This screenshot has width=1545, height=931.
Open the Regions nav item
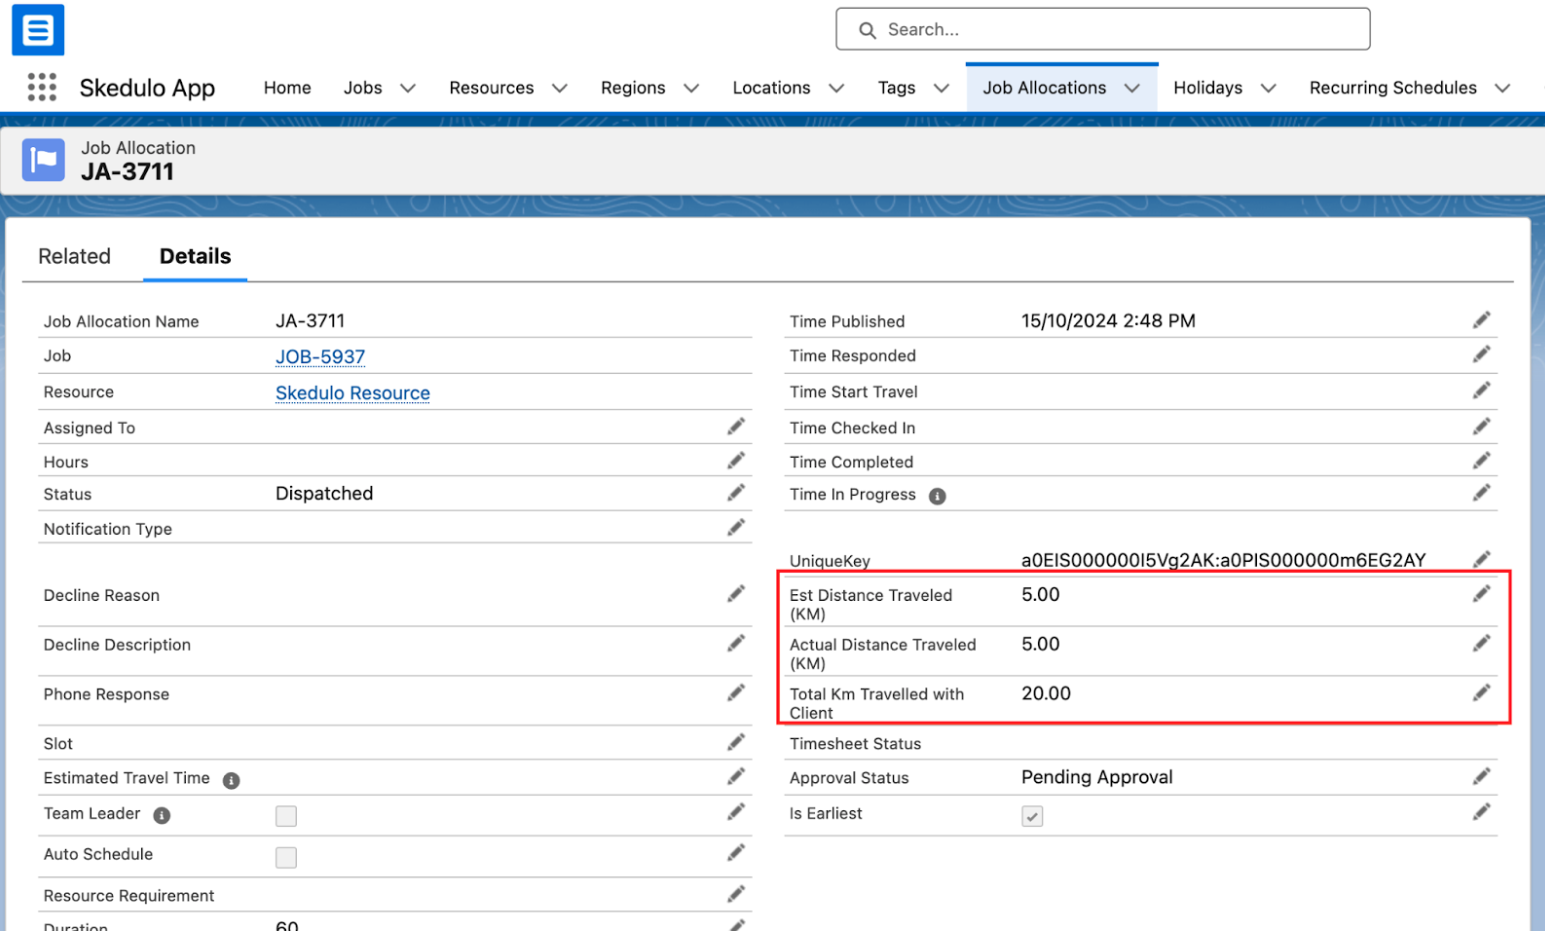pos(633,88)
